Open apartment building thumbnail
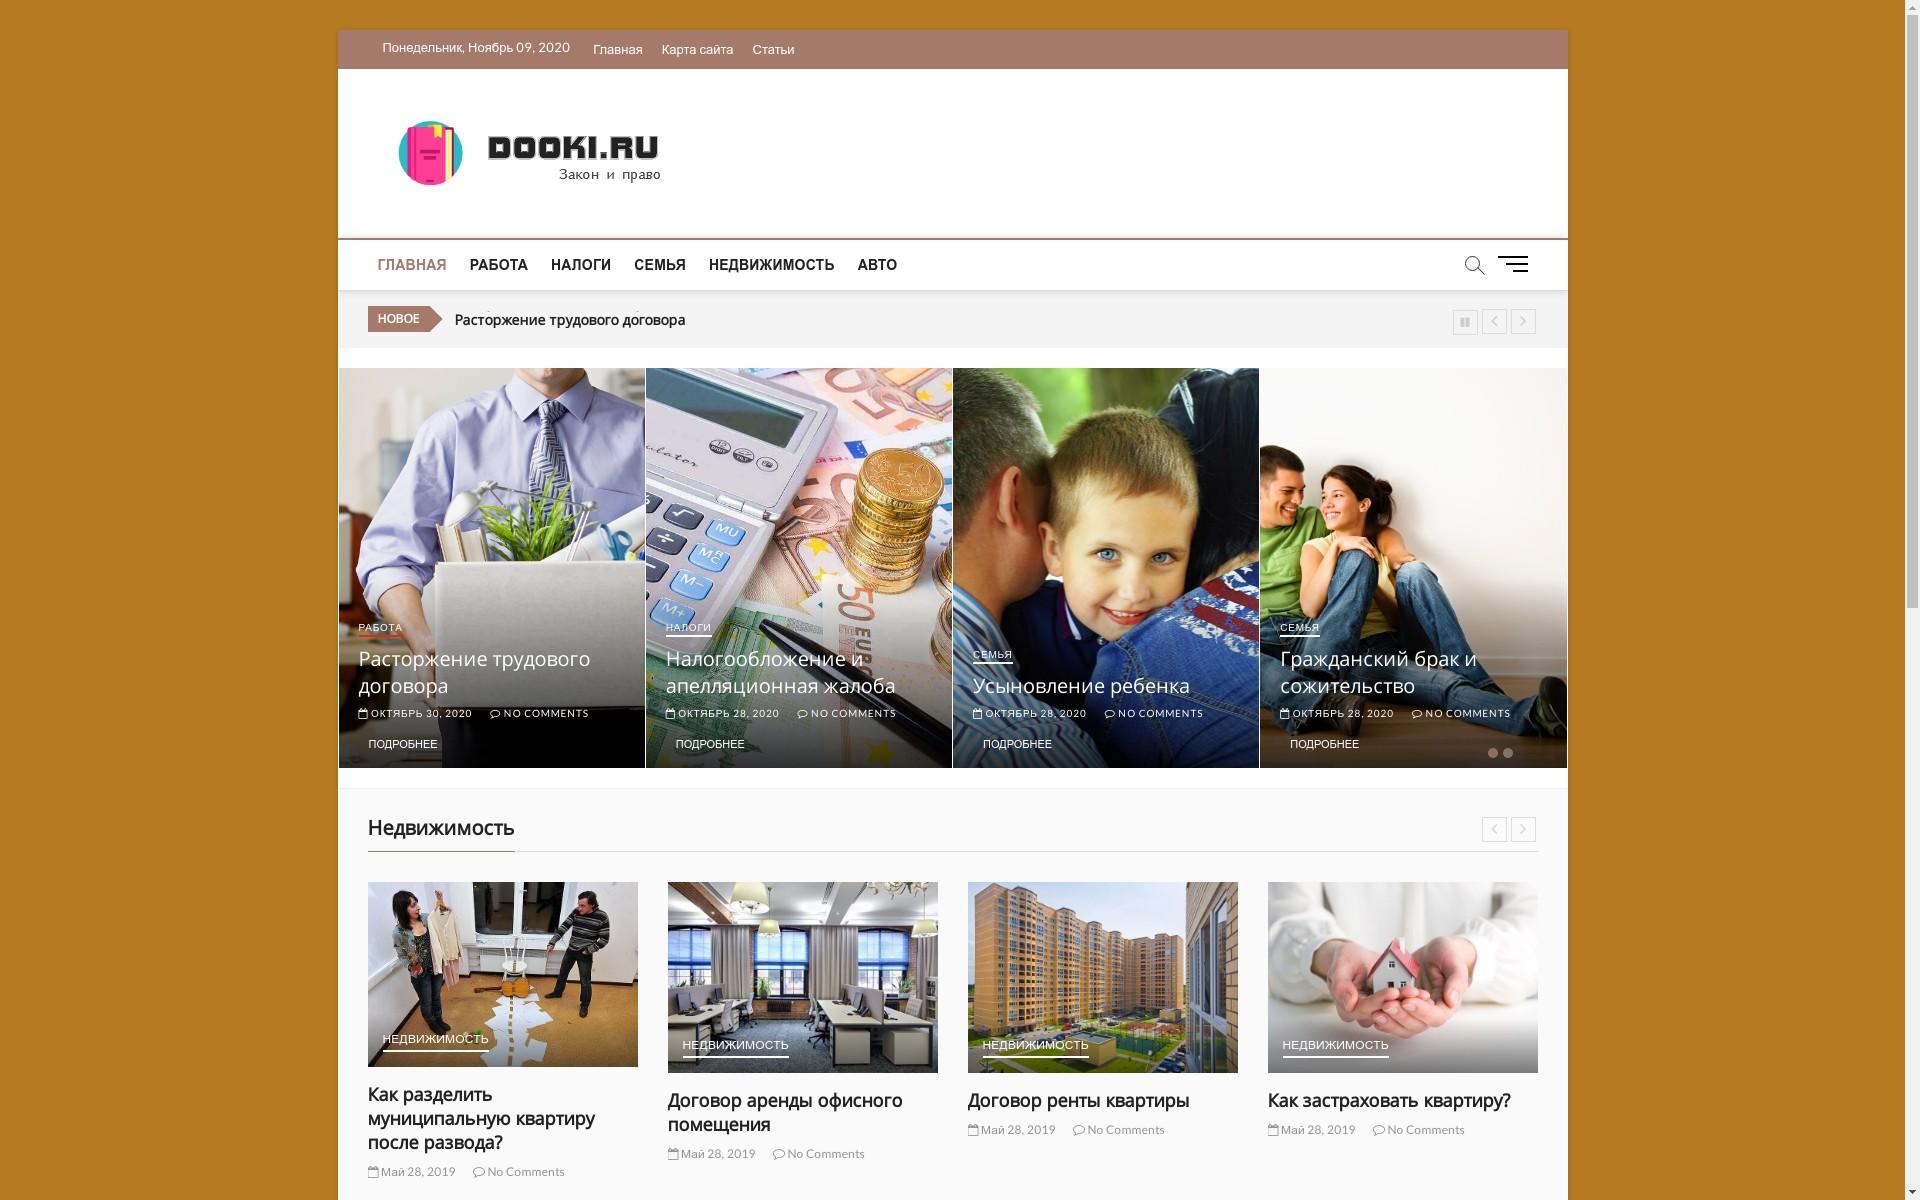The height and width of the screenshot is (1200, 1920). 1103,977
